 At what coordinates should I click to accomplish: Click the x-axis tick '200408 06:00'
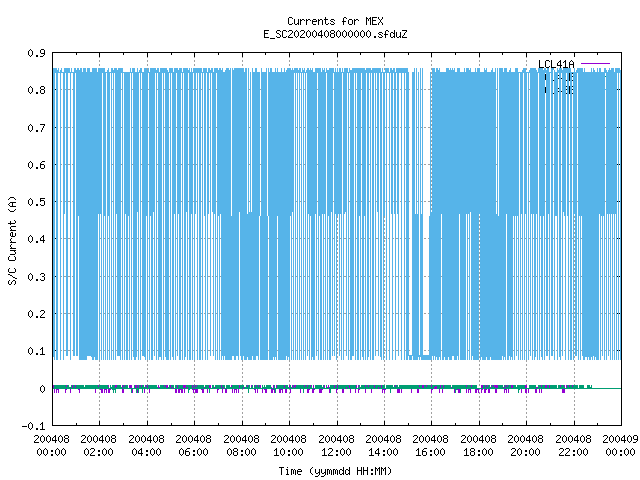point(193,446)
